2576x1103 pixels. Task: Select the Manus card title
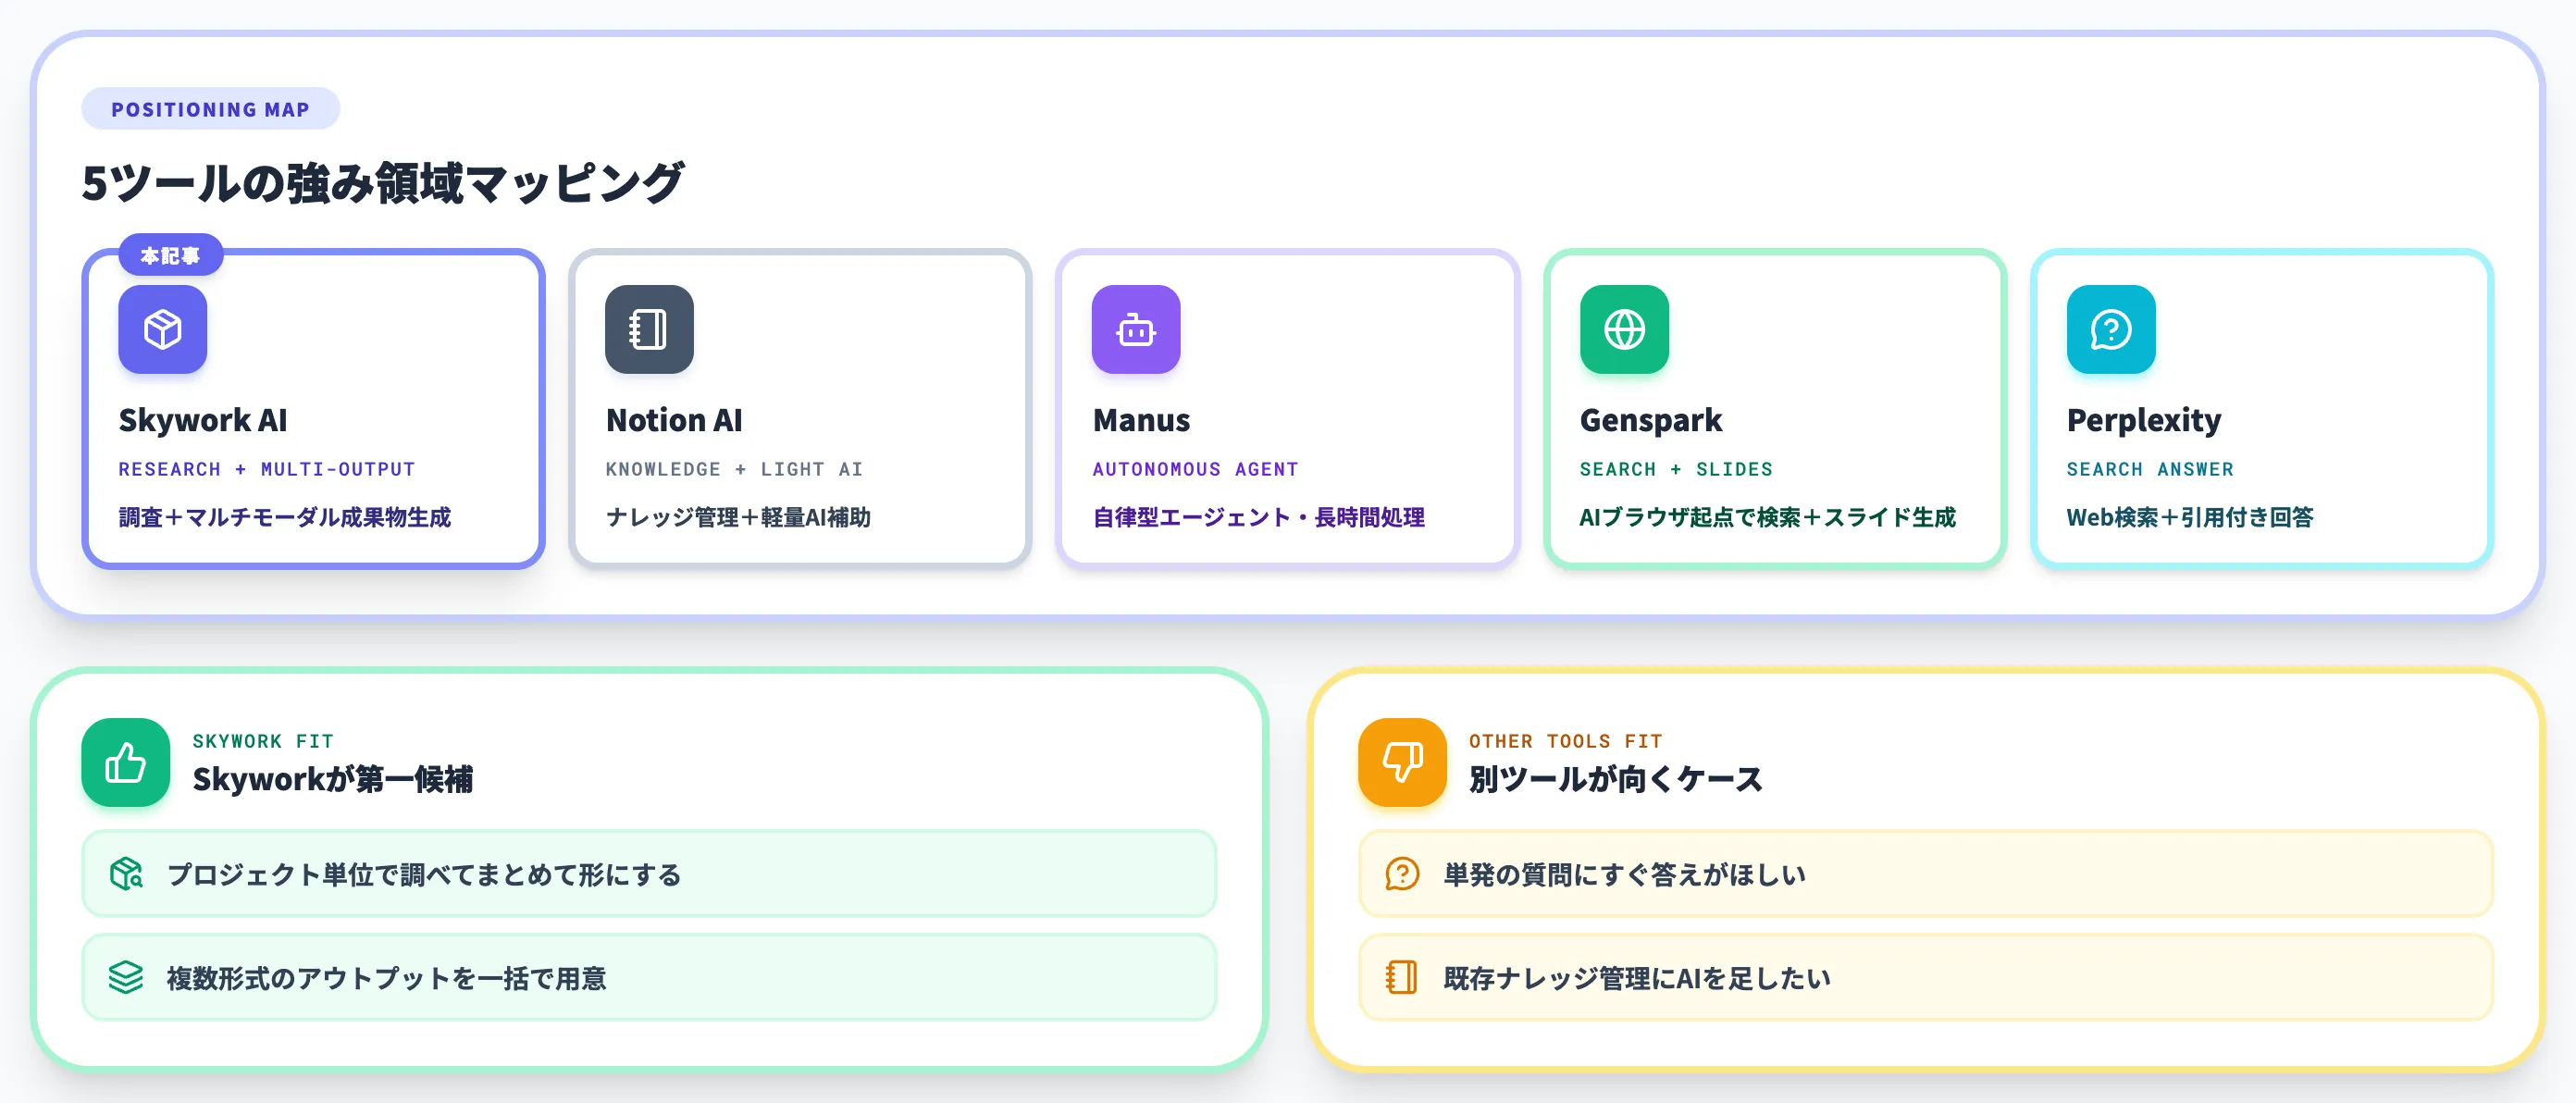tap(1141, 420)
